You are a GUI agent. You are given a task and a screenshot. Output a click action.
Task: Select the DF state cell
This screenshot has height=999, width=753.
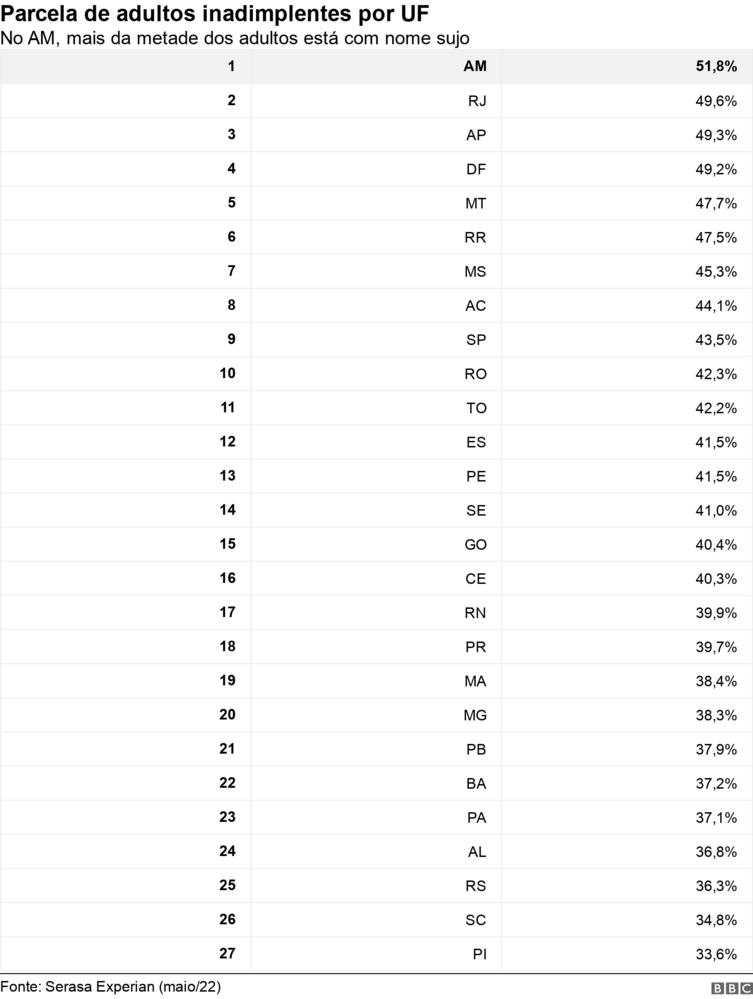476,169
